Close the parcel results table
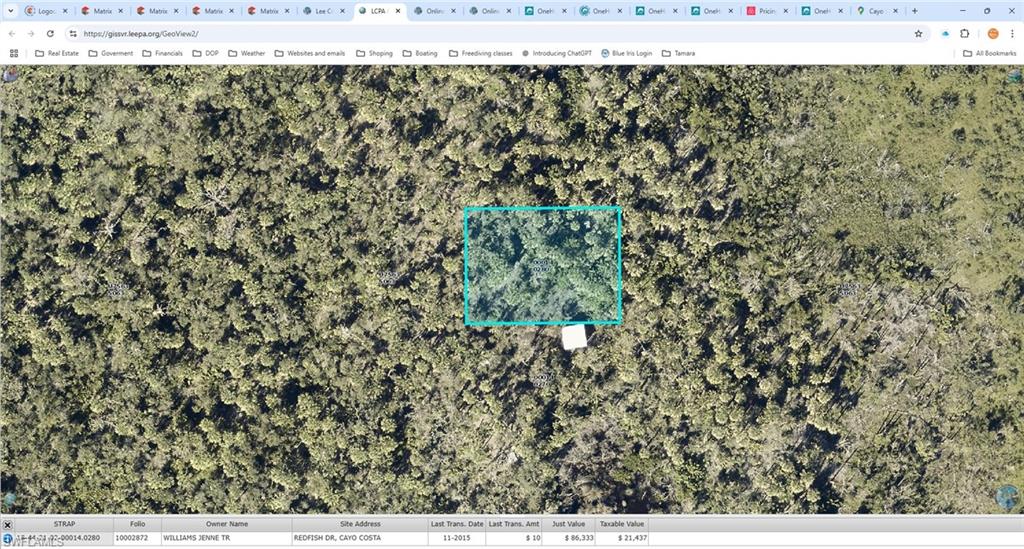 [7, 524]
